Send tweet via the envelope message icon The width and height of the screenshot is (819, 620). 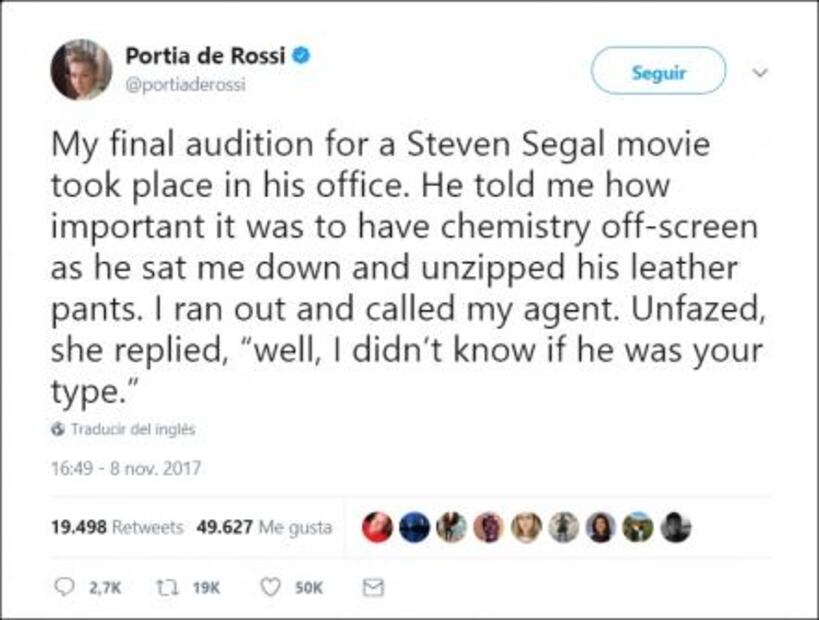point(371,589)
